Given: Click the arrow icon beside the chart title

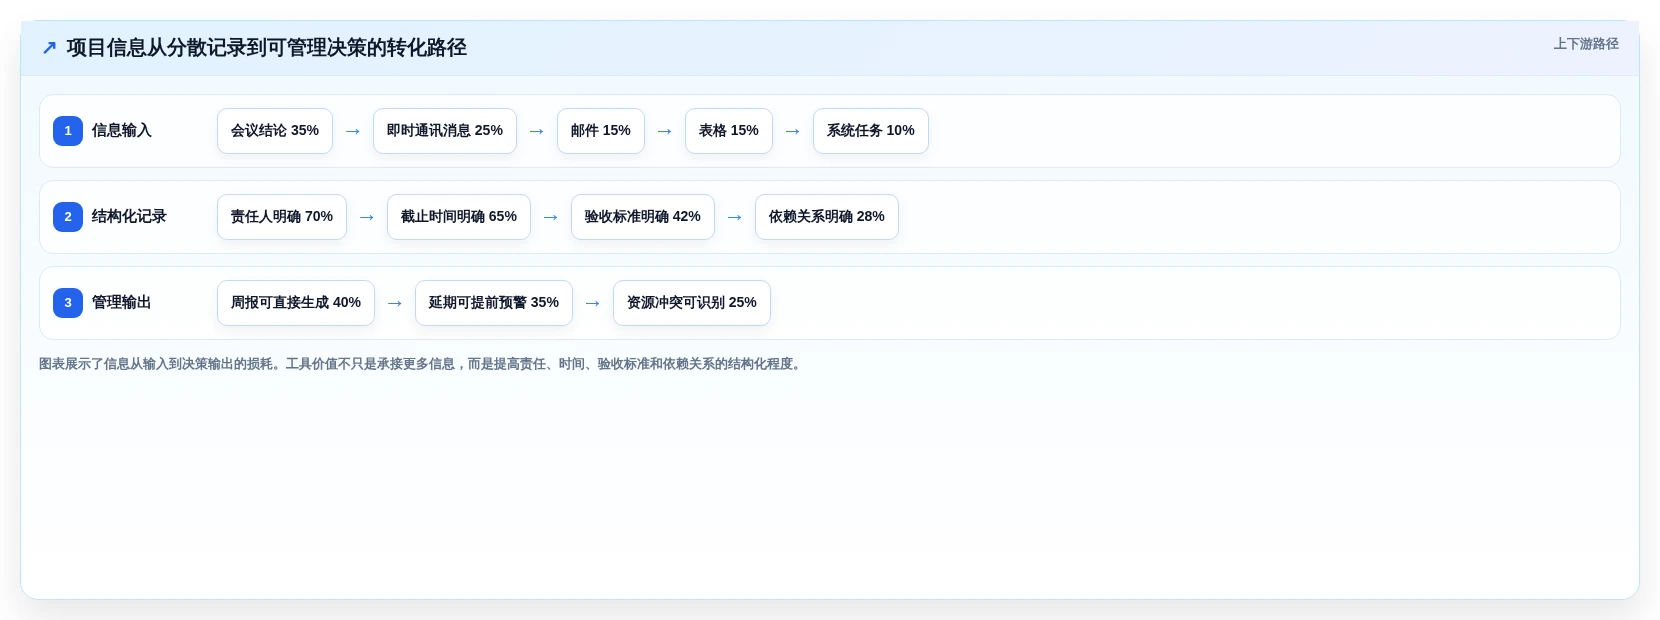Looking at the screenshot, I should click(49, 48).
